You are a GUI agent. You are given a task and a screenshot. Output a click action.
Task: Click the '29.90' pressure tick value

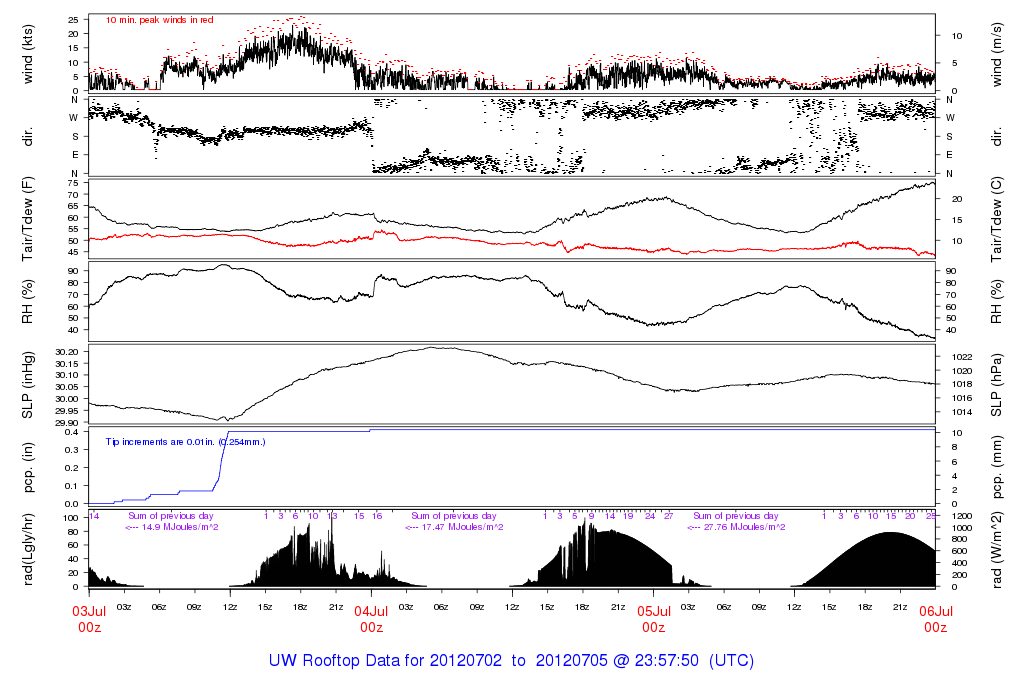click(x=67, y=423)
